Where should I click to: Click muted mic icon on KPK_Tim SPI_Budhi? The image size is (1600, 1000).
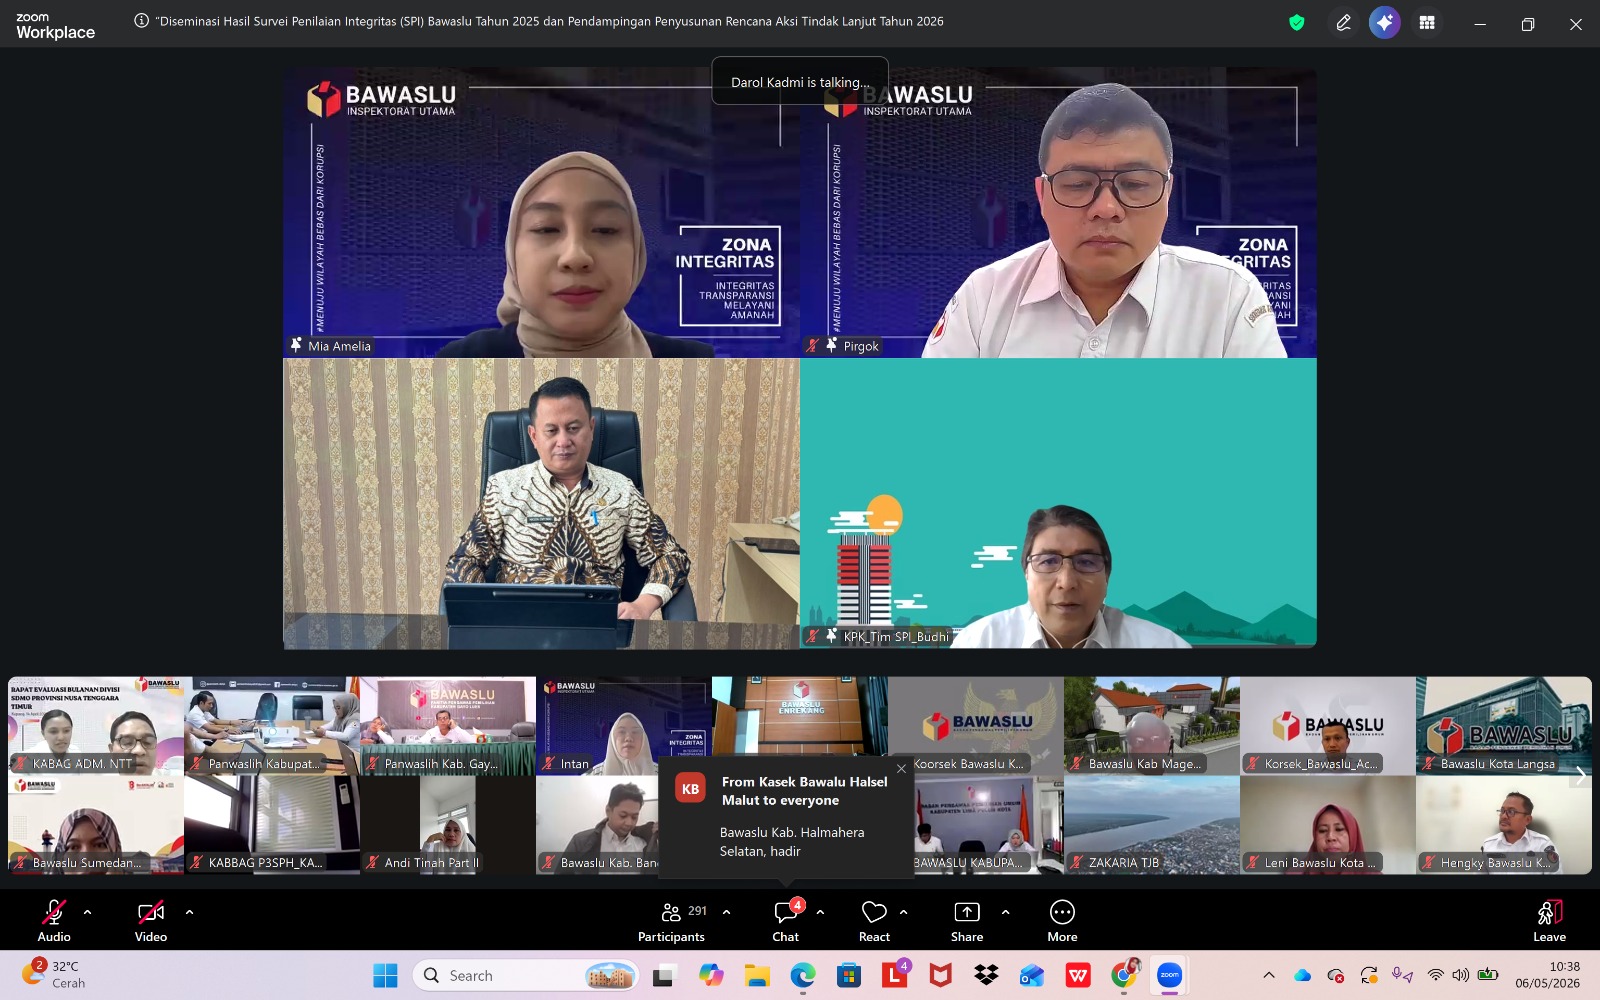tap(813, 635)
